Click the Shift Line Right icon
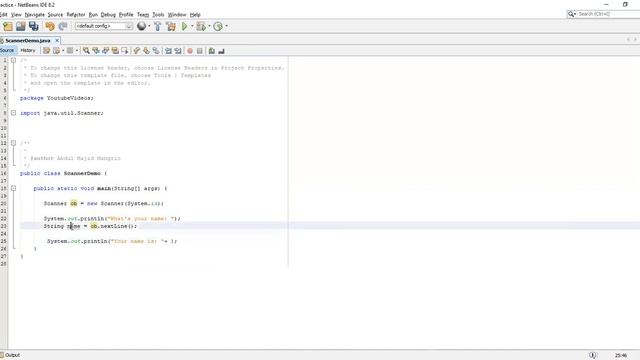640x360 pixels. pyautogui.click(x=178, y=51)
